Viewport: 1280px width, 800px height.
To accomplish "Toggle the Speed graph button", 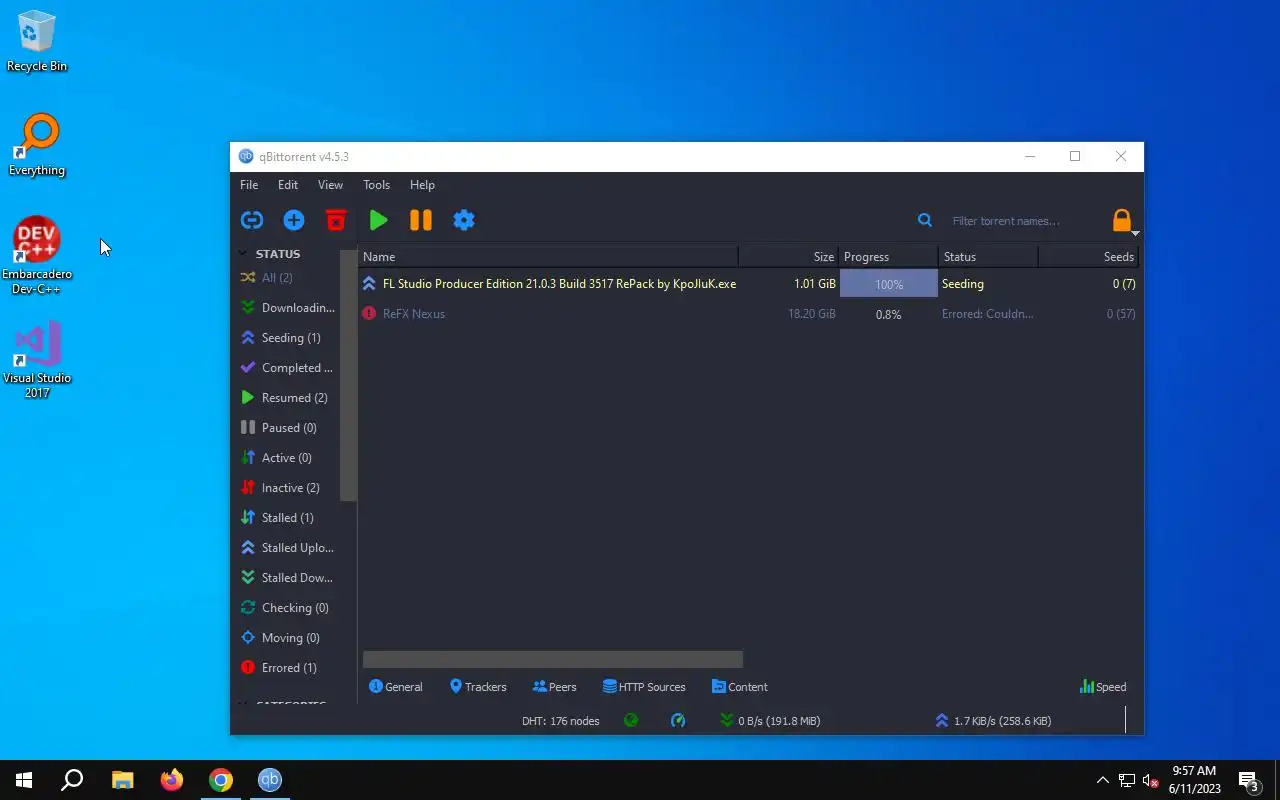I will click(x=1103, y=687).
